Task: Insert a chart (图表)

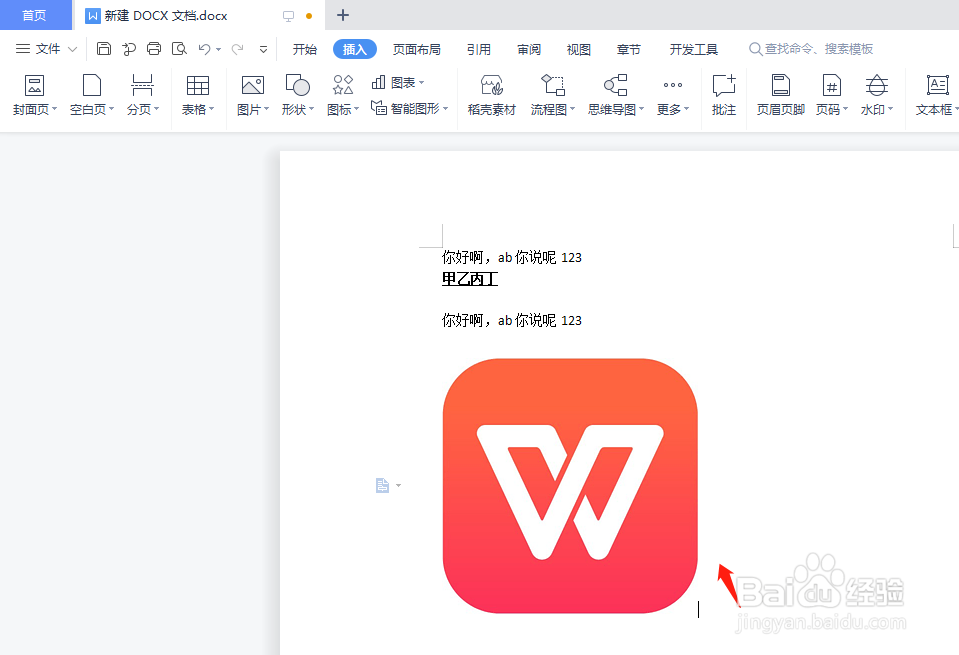Action: click(x=398, y=83)
